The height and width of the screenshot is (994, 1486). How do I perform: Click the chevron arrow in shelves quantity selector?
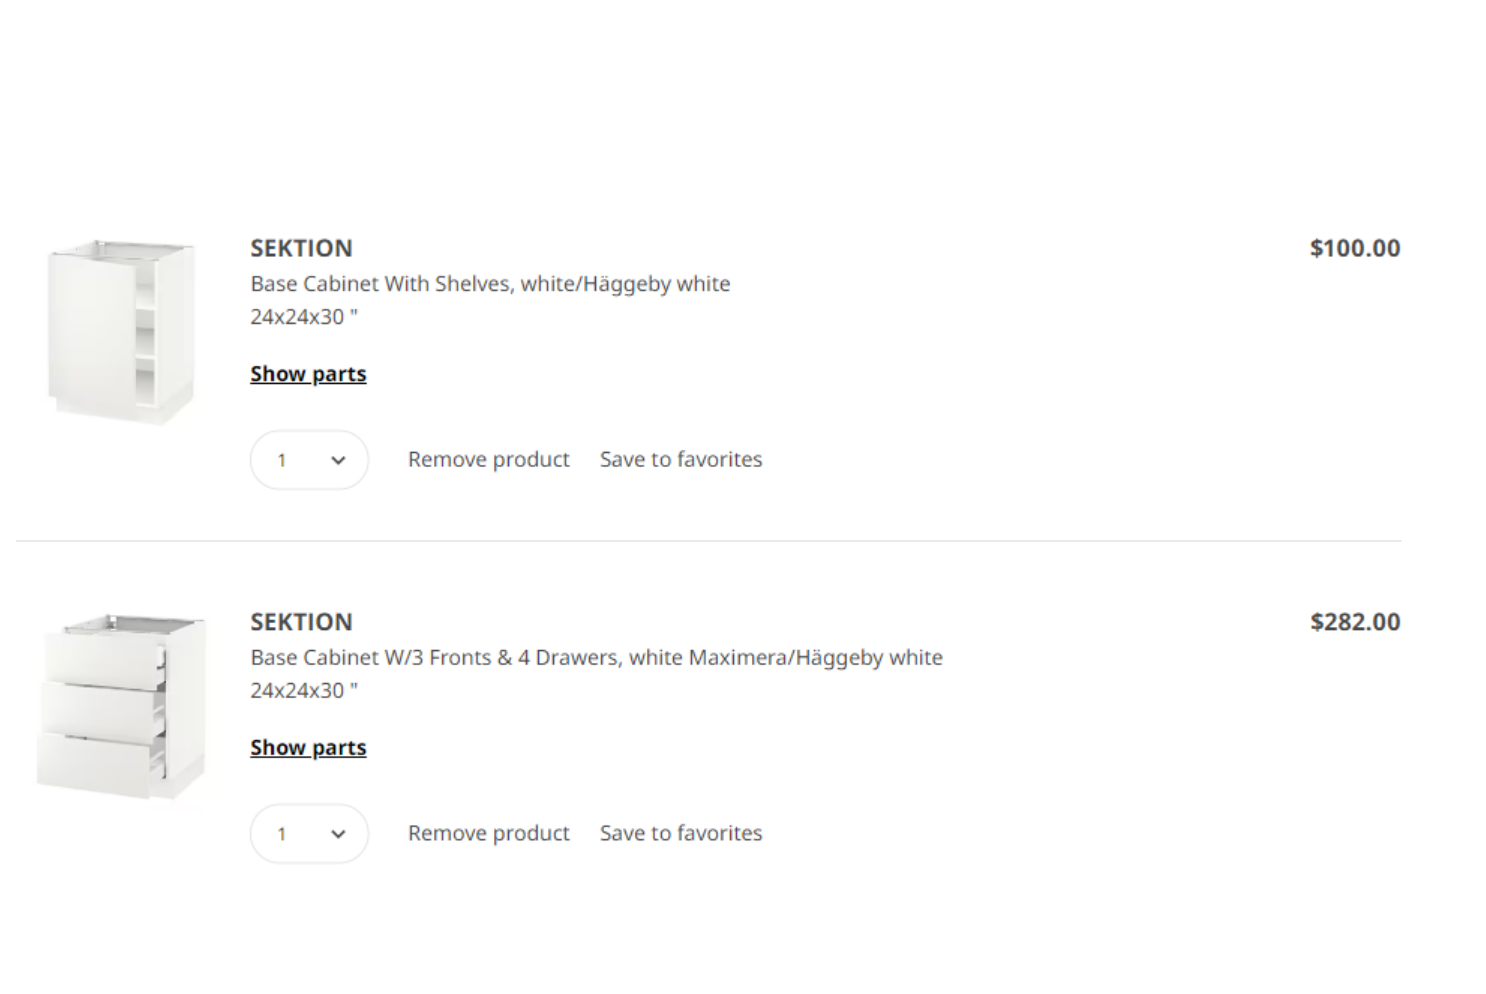click(x=338, y=461)
